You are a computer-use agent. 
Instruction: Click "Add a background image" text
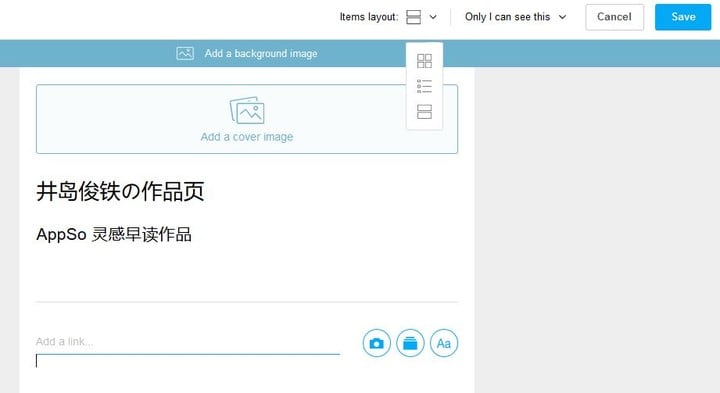tap(261, 54)
